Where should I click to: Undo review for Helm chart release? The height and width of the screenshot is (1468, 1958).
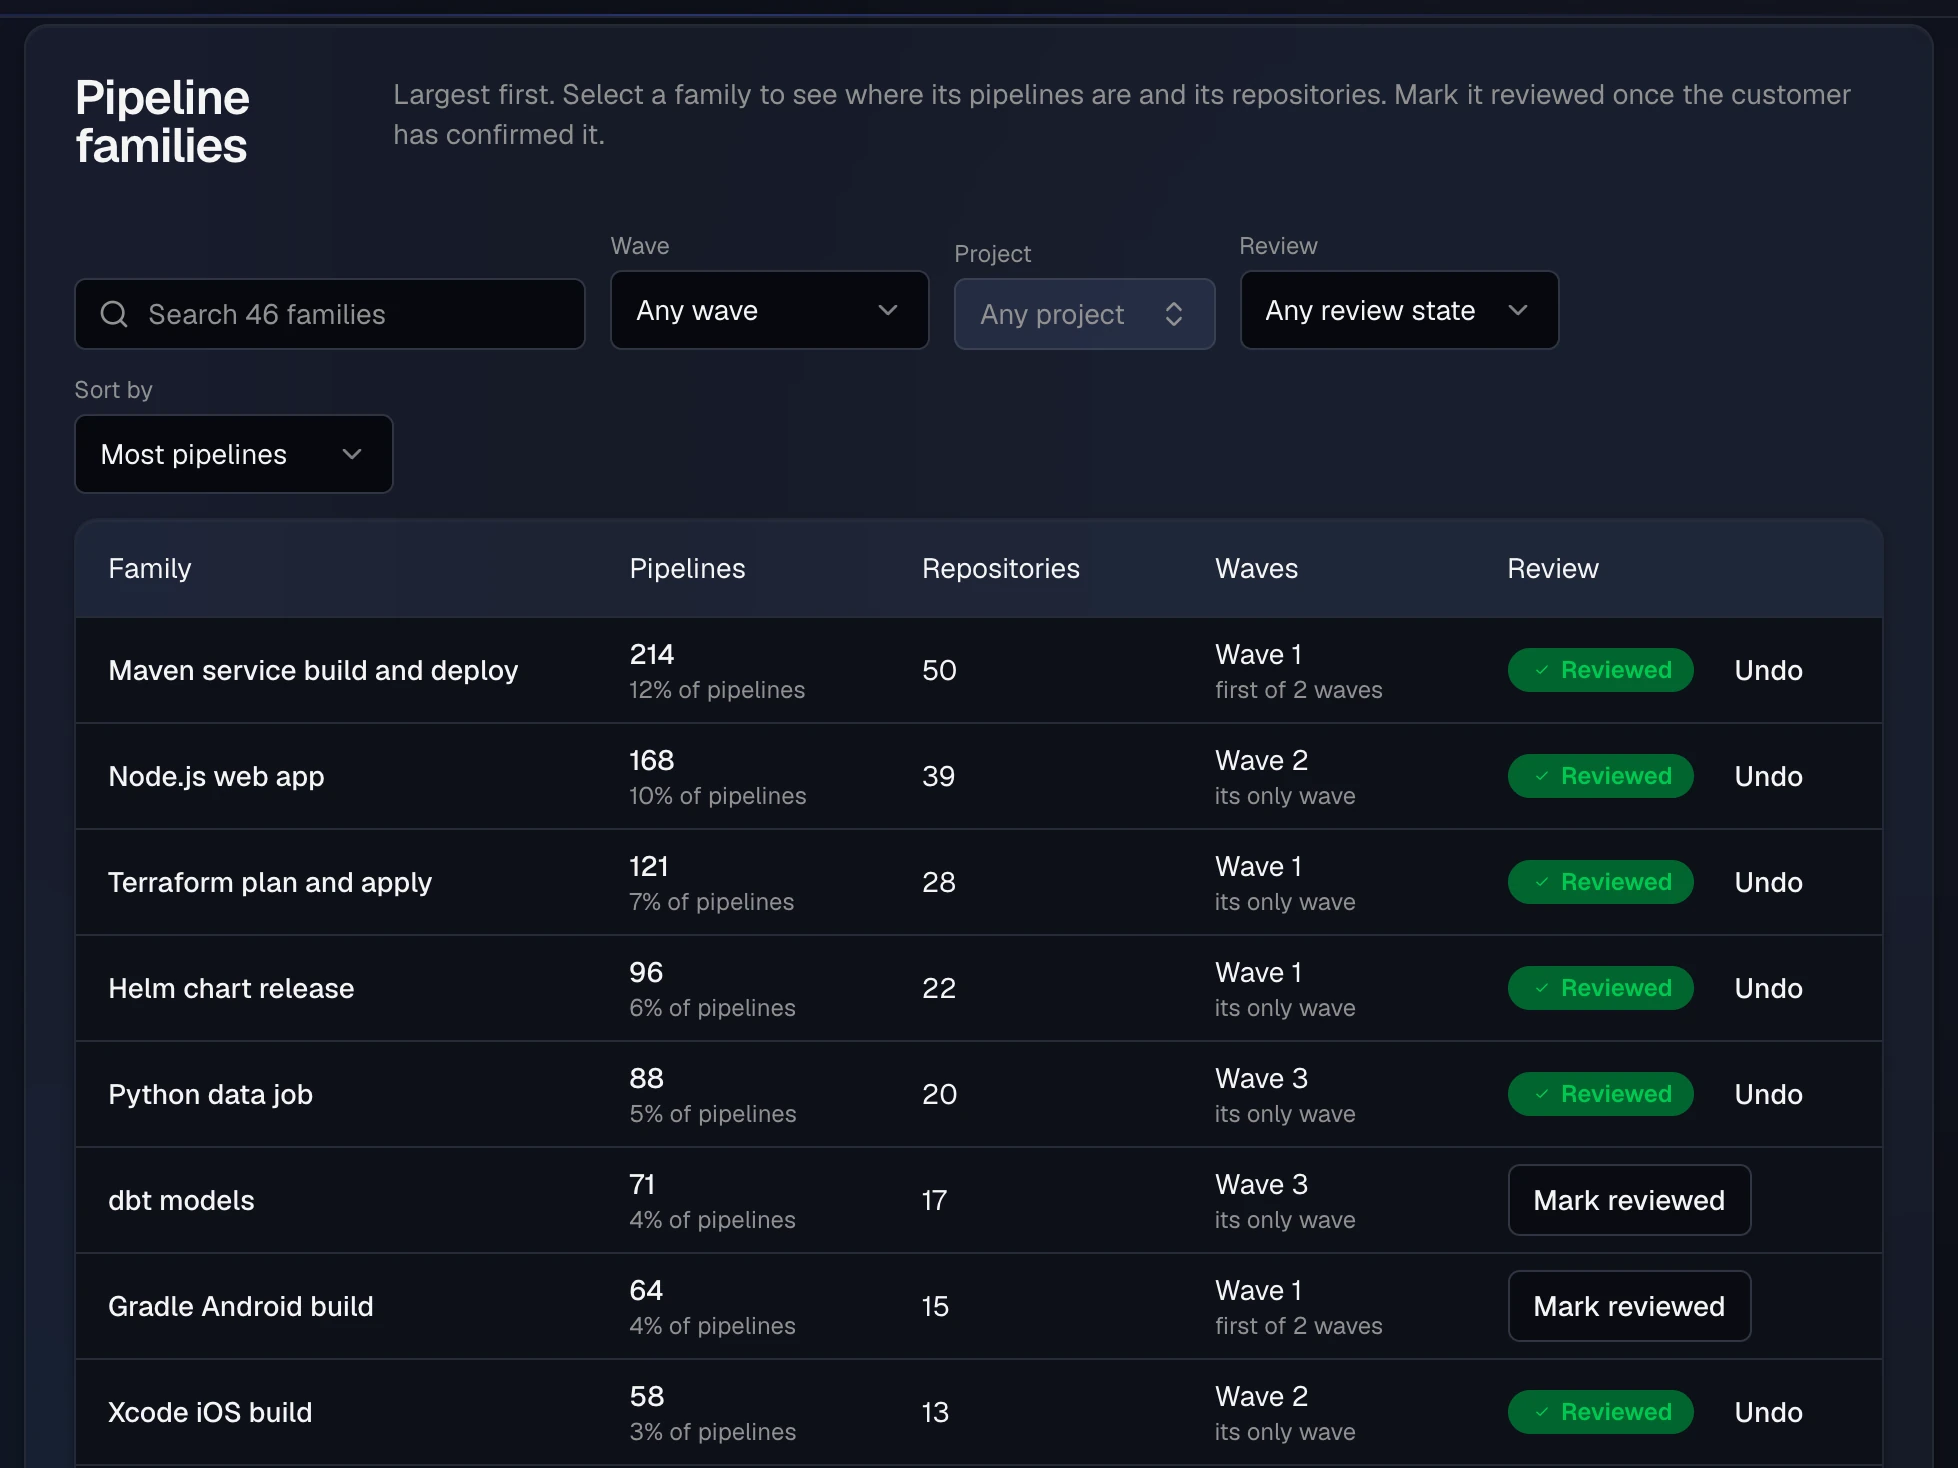(x=1768, y=988)
